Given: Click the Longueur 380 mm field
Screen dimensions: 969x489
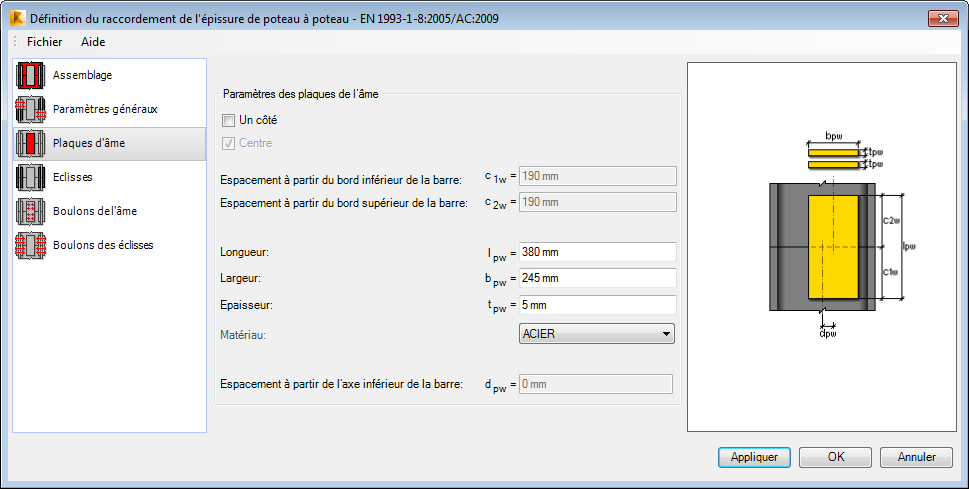Looking at the screenshot, I should point(598,252).
